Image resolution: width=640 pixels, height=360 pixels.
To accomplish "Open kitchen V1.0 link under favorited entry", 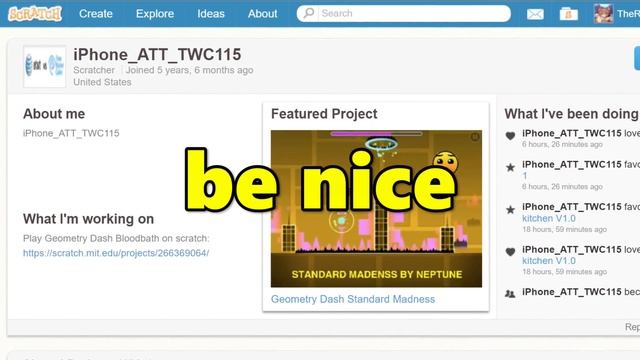I will coord(549,218).
